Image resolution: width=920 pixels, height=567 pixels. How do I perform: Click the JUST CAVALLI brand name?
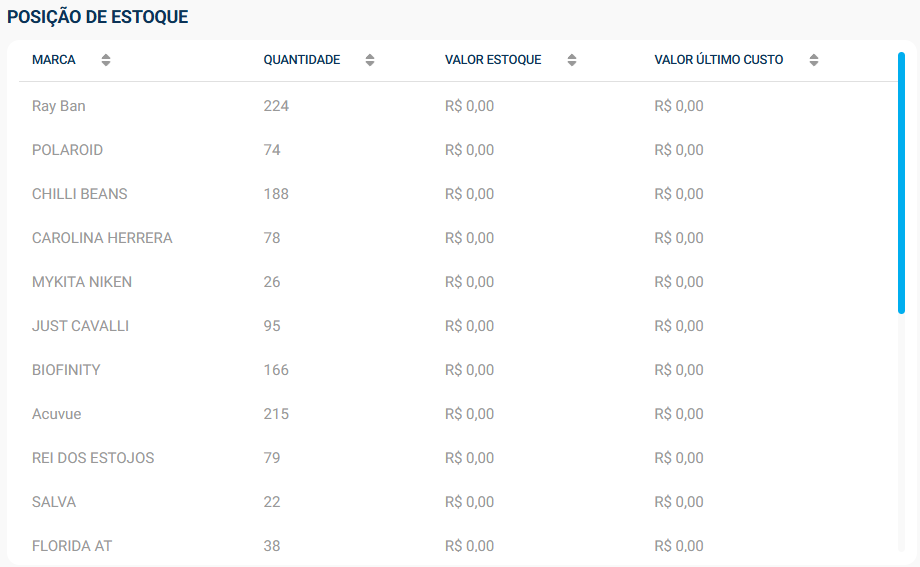click(x=80, y=326)
